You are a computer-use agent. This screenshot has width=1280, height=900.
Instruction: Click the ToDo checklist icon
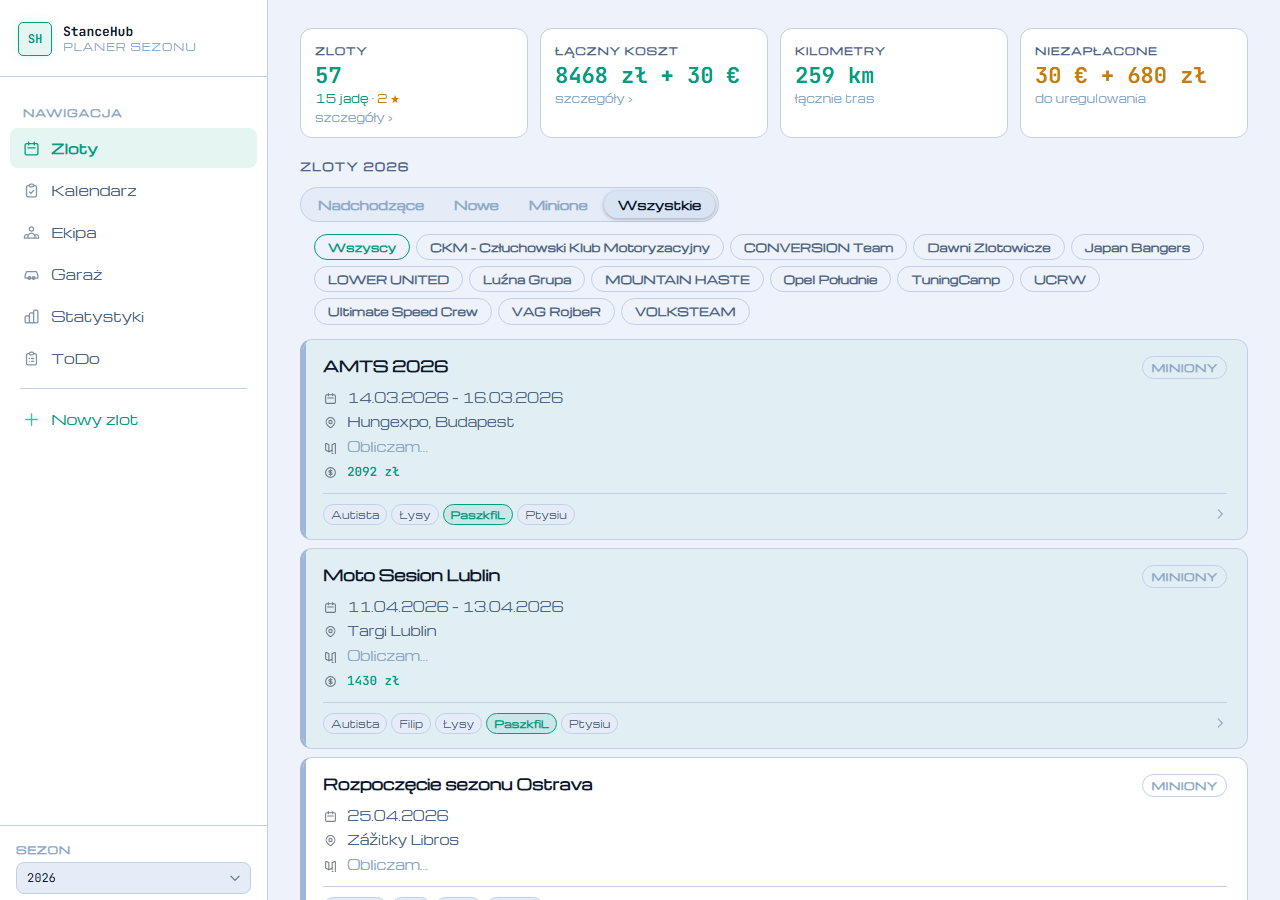pyautogui.click(x=31, y=359)
